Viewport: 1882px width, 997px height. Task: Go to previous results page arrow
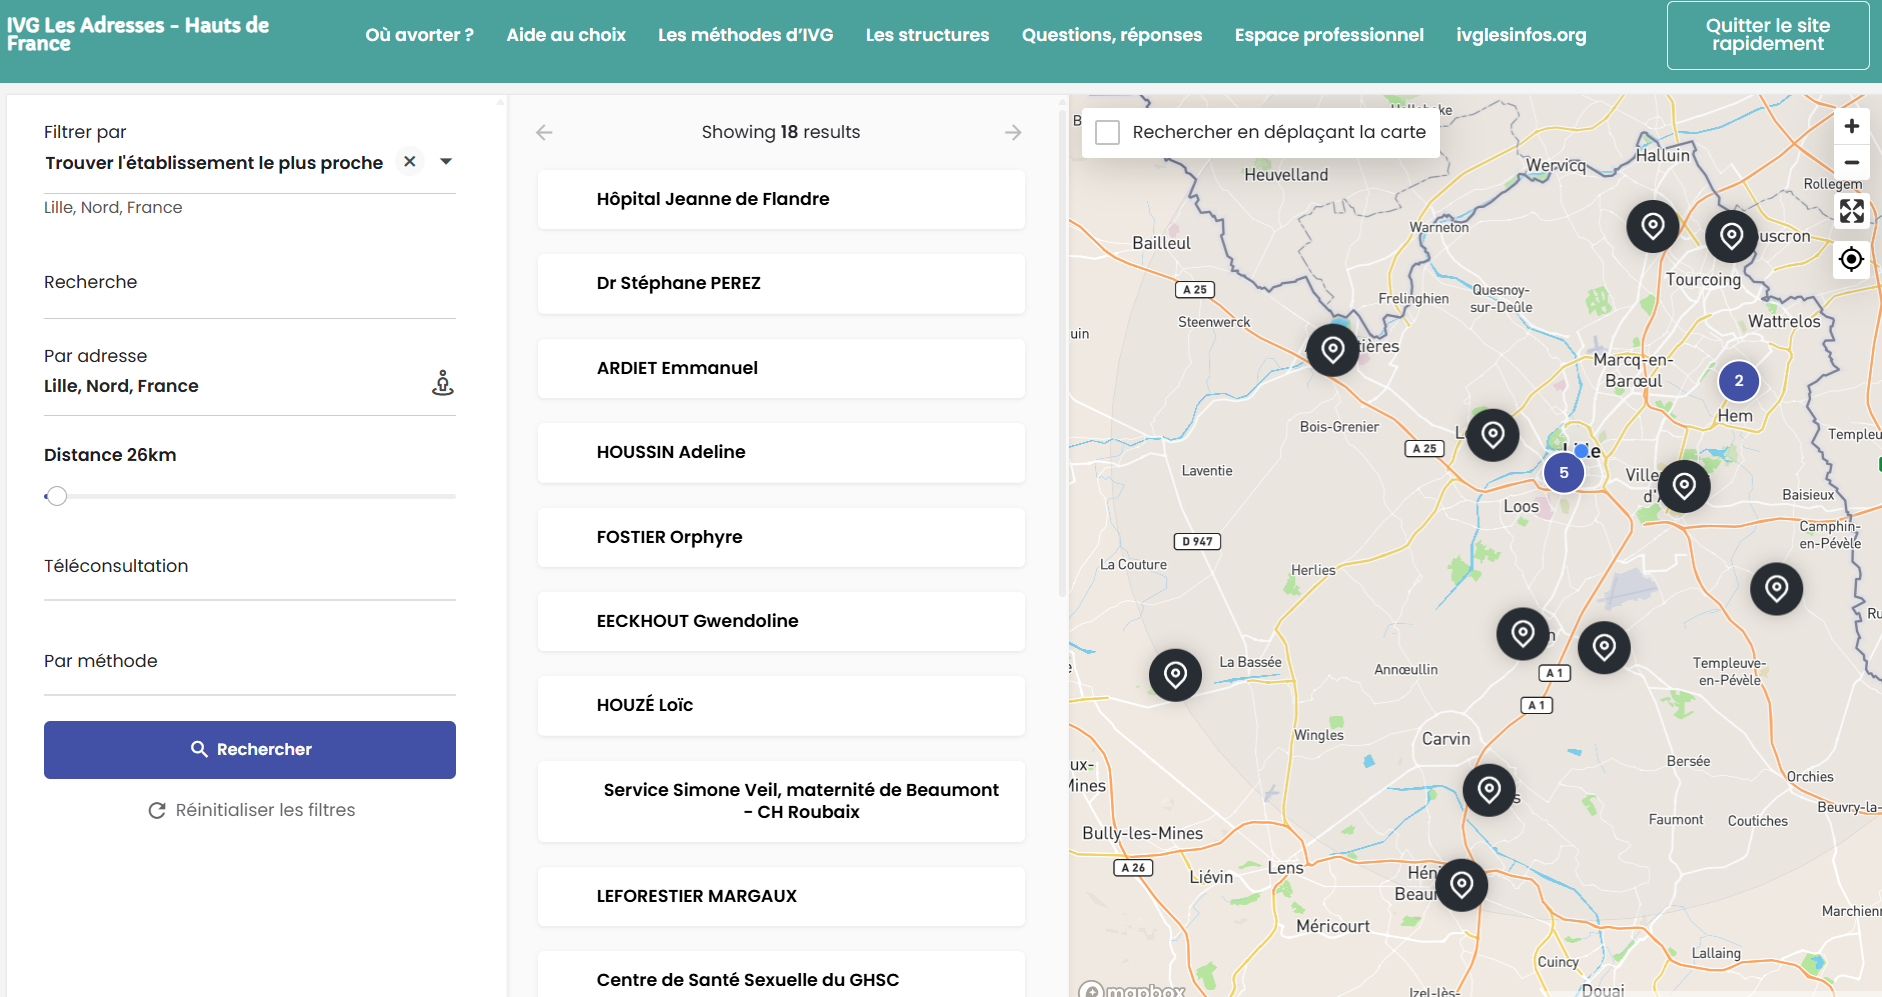pos(544,132)
